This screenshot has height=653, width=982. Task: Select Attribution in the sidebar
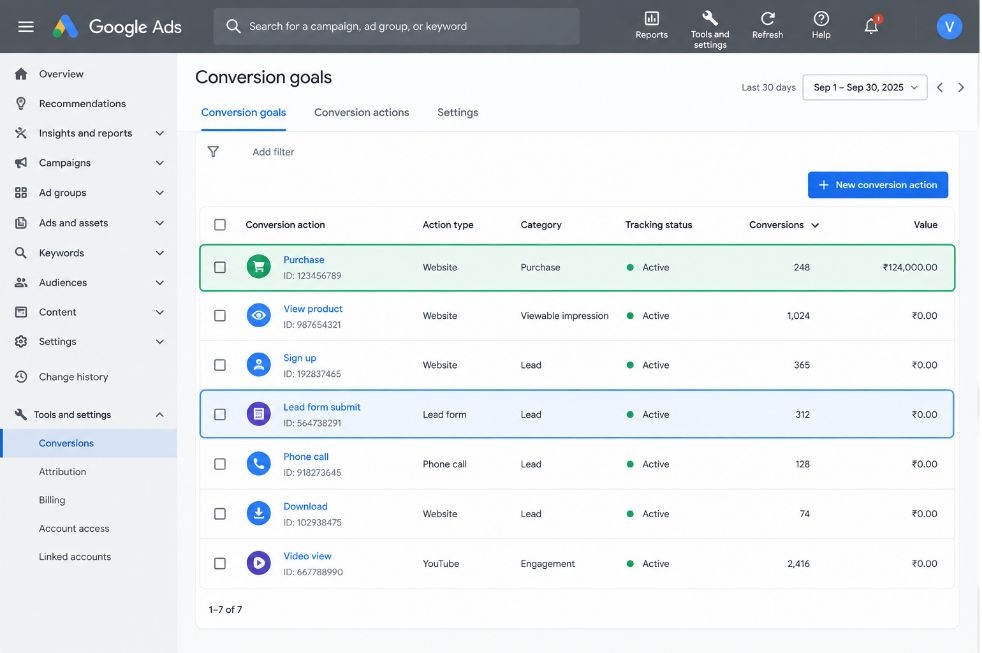[63, 471]
